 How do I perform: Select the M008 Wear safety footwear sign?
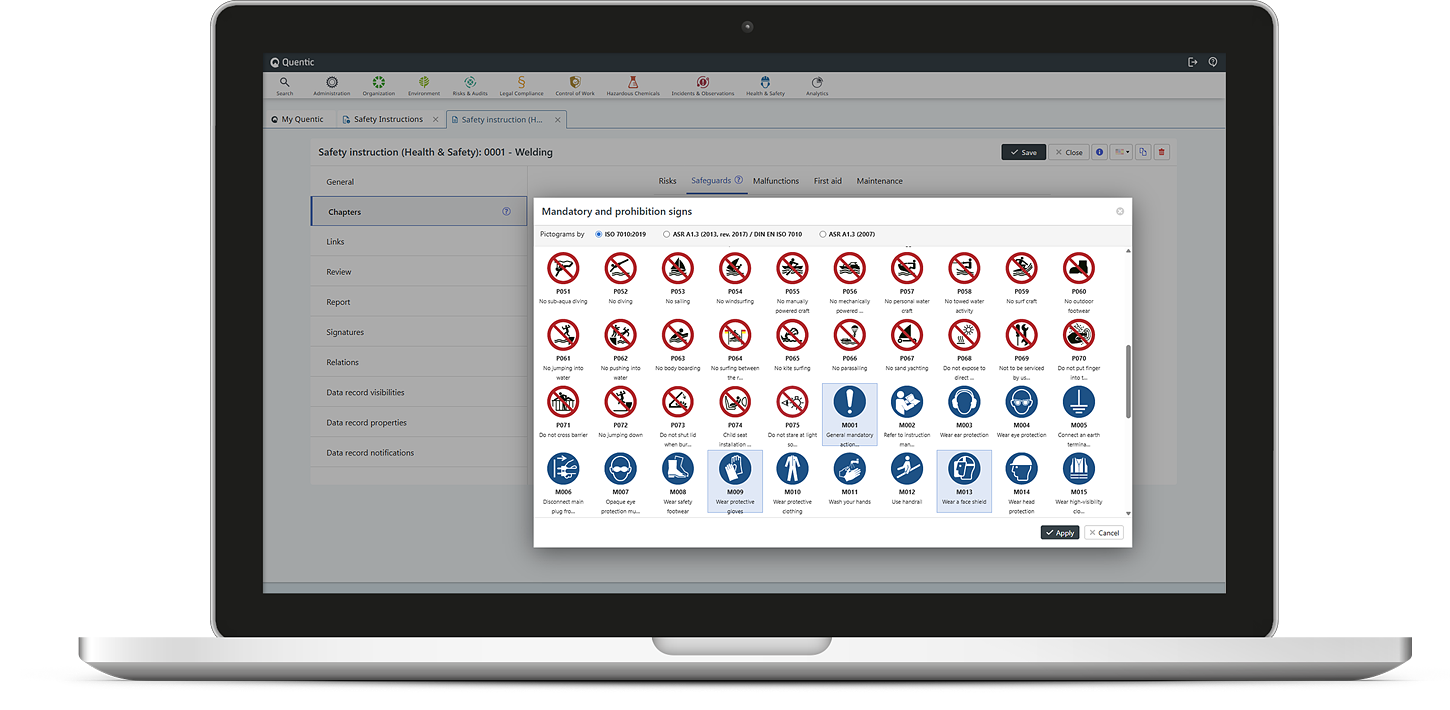tap(677, 469)
